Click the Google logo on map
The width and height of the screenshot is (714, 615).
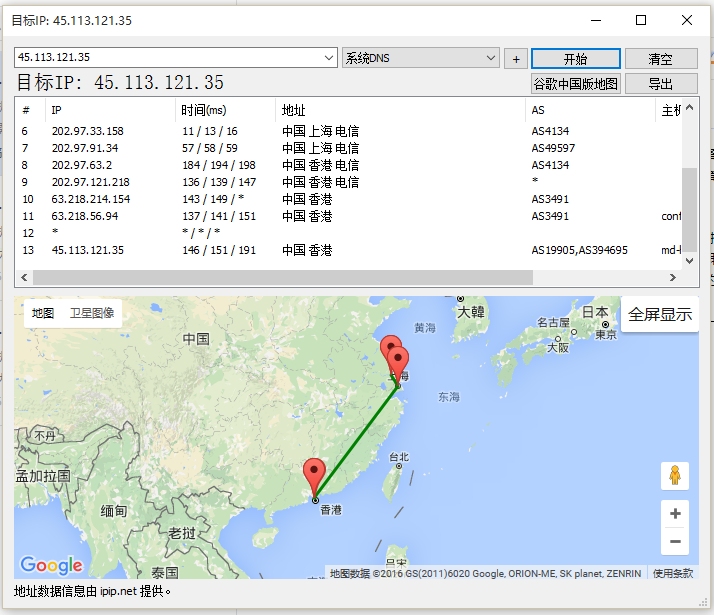(51, 566)
